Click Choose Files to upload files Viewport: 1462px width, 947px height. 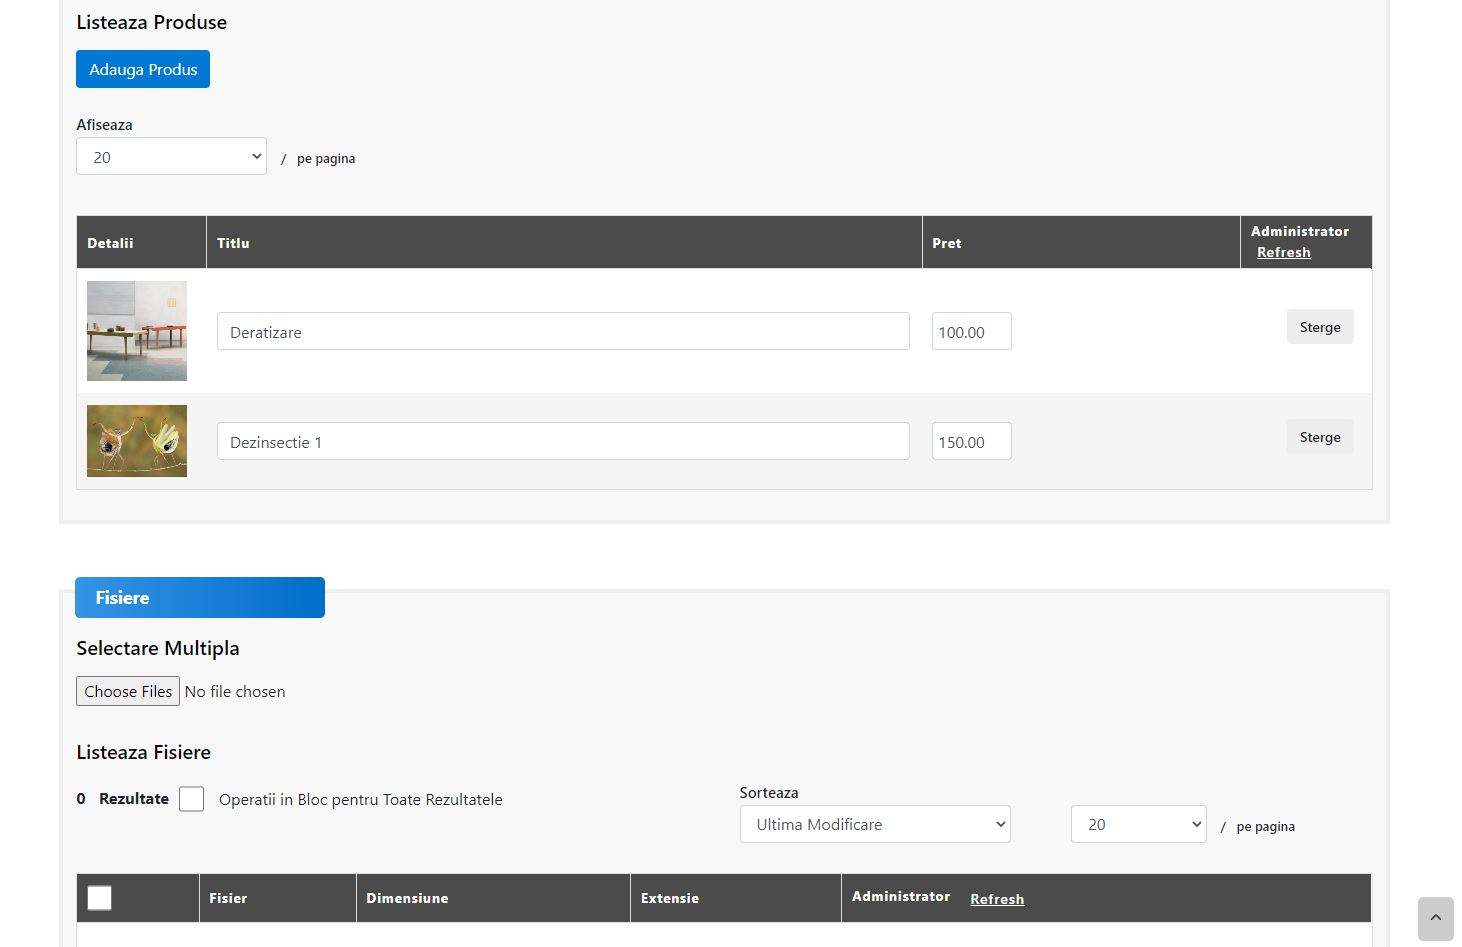pos(128,691)
